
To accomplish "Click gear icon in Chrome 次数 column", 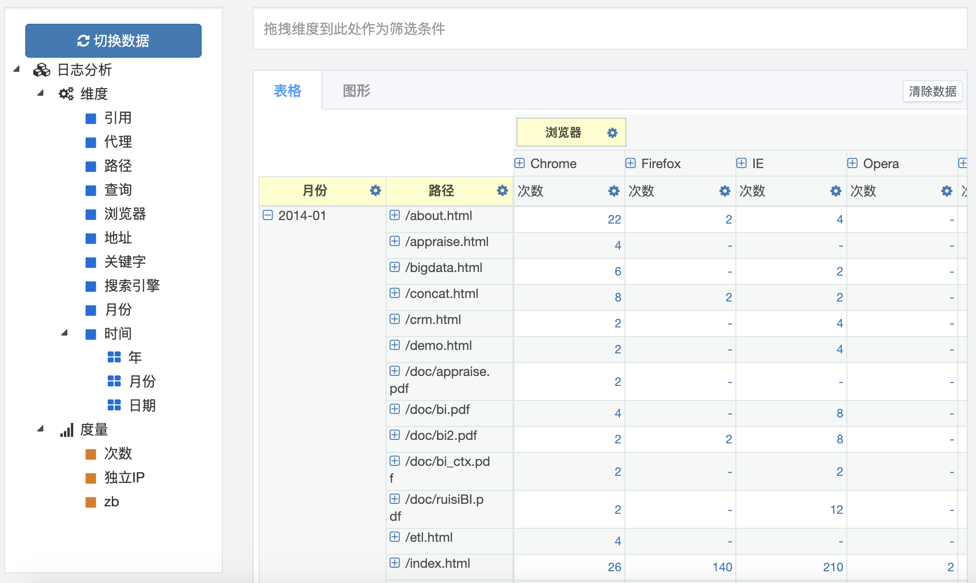I will 613,191.
